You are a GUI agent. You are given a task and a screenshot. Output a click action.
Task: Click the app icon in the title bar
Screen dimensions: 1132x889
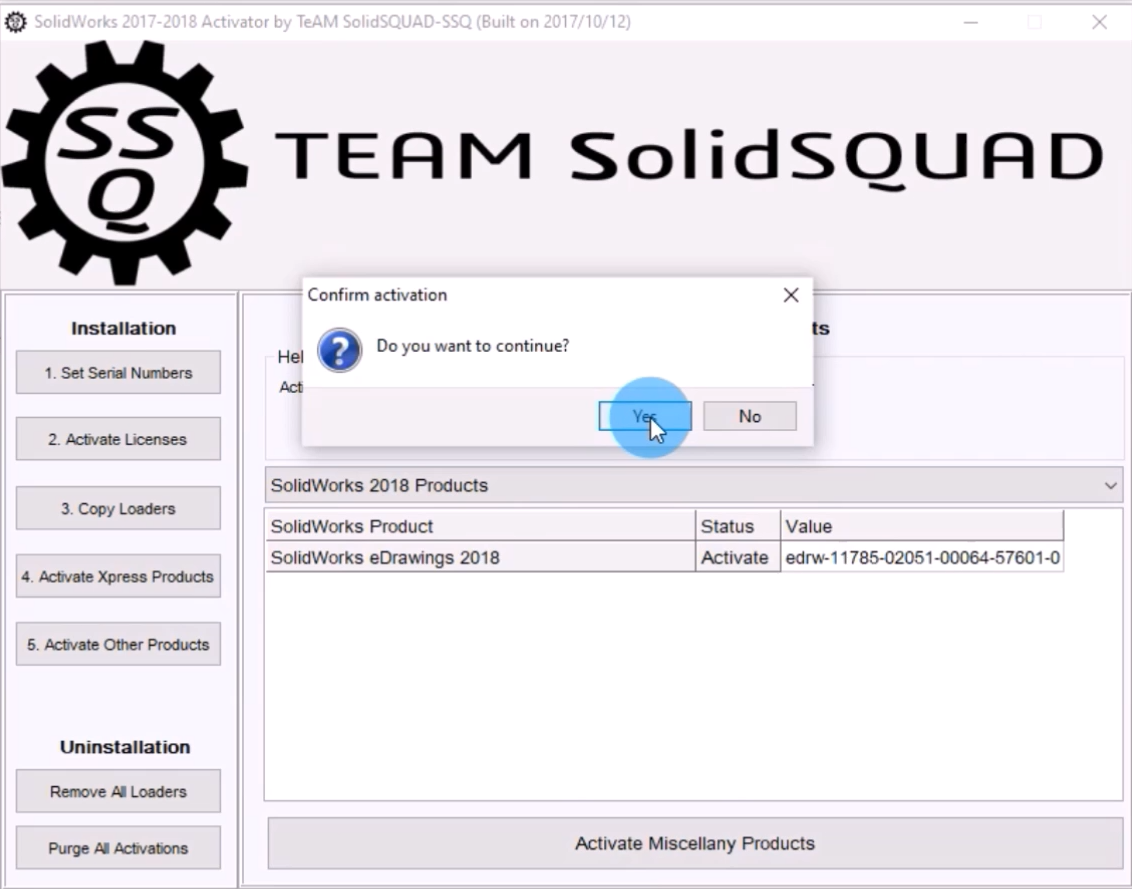[16, 22]
